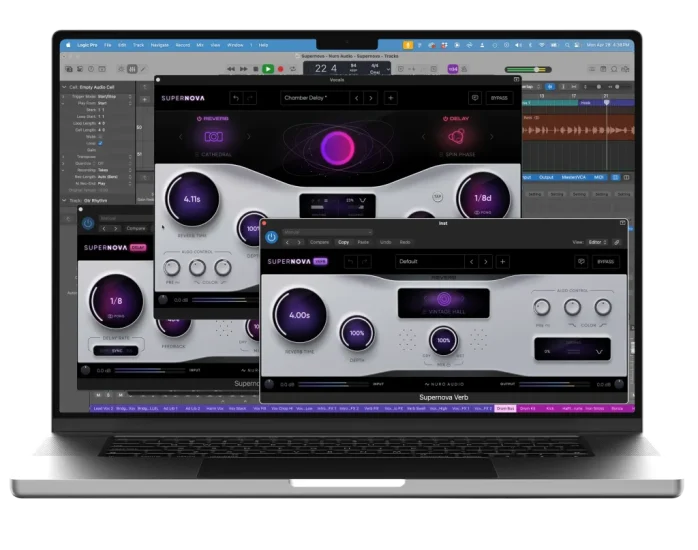The image size is (698, 550).
Task: Toggle the Cycle mode button in transport
Action: [293, 69]
